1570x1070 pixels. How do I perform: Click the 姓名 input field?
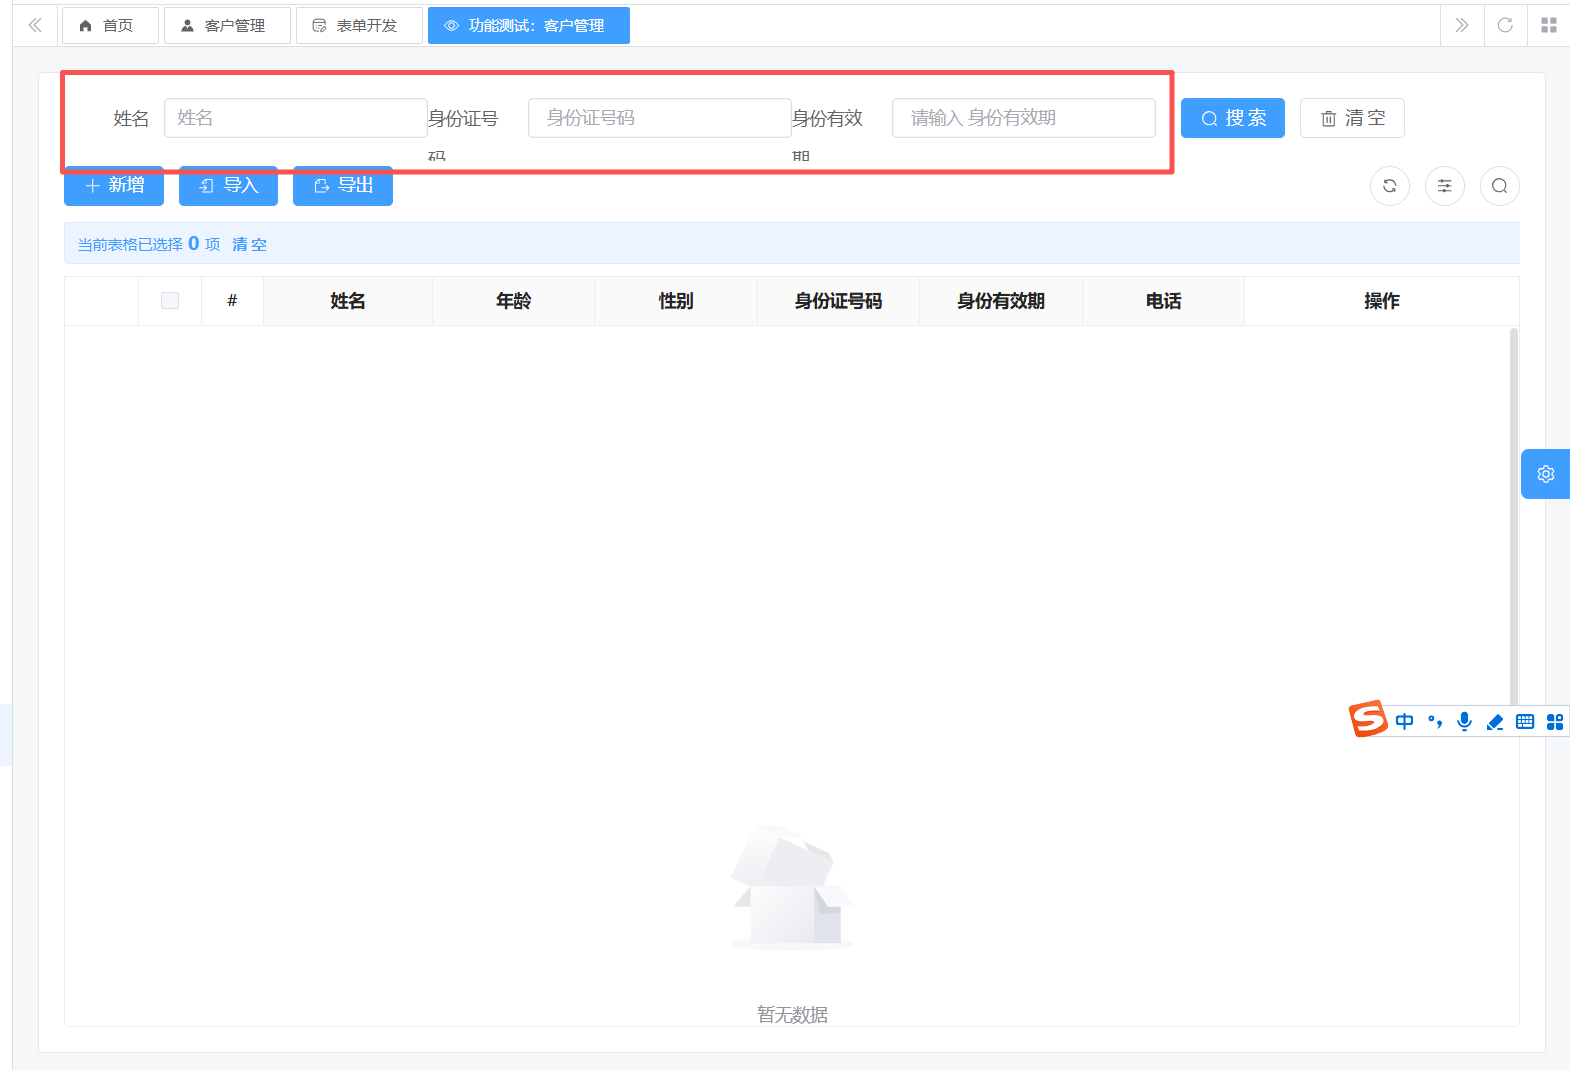[x=295, y=118]
